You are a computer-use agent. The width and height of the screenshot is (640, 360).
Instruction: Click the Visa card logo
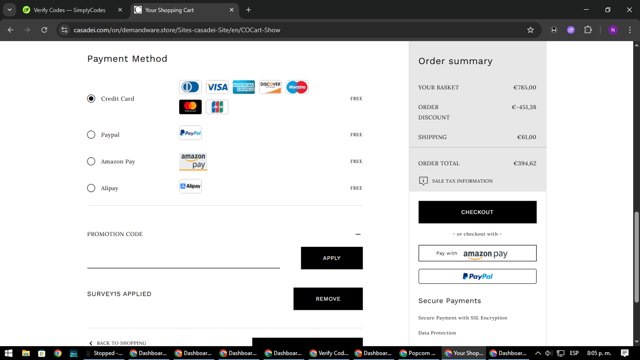(217, 87)
